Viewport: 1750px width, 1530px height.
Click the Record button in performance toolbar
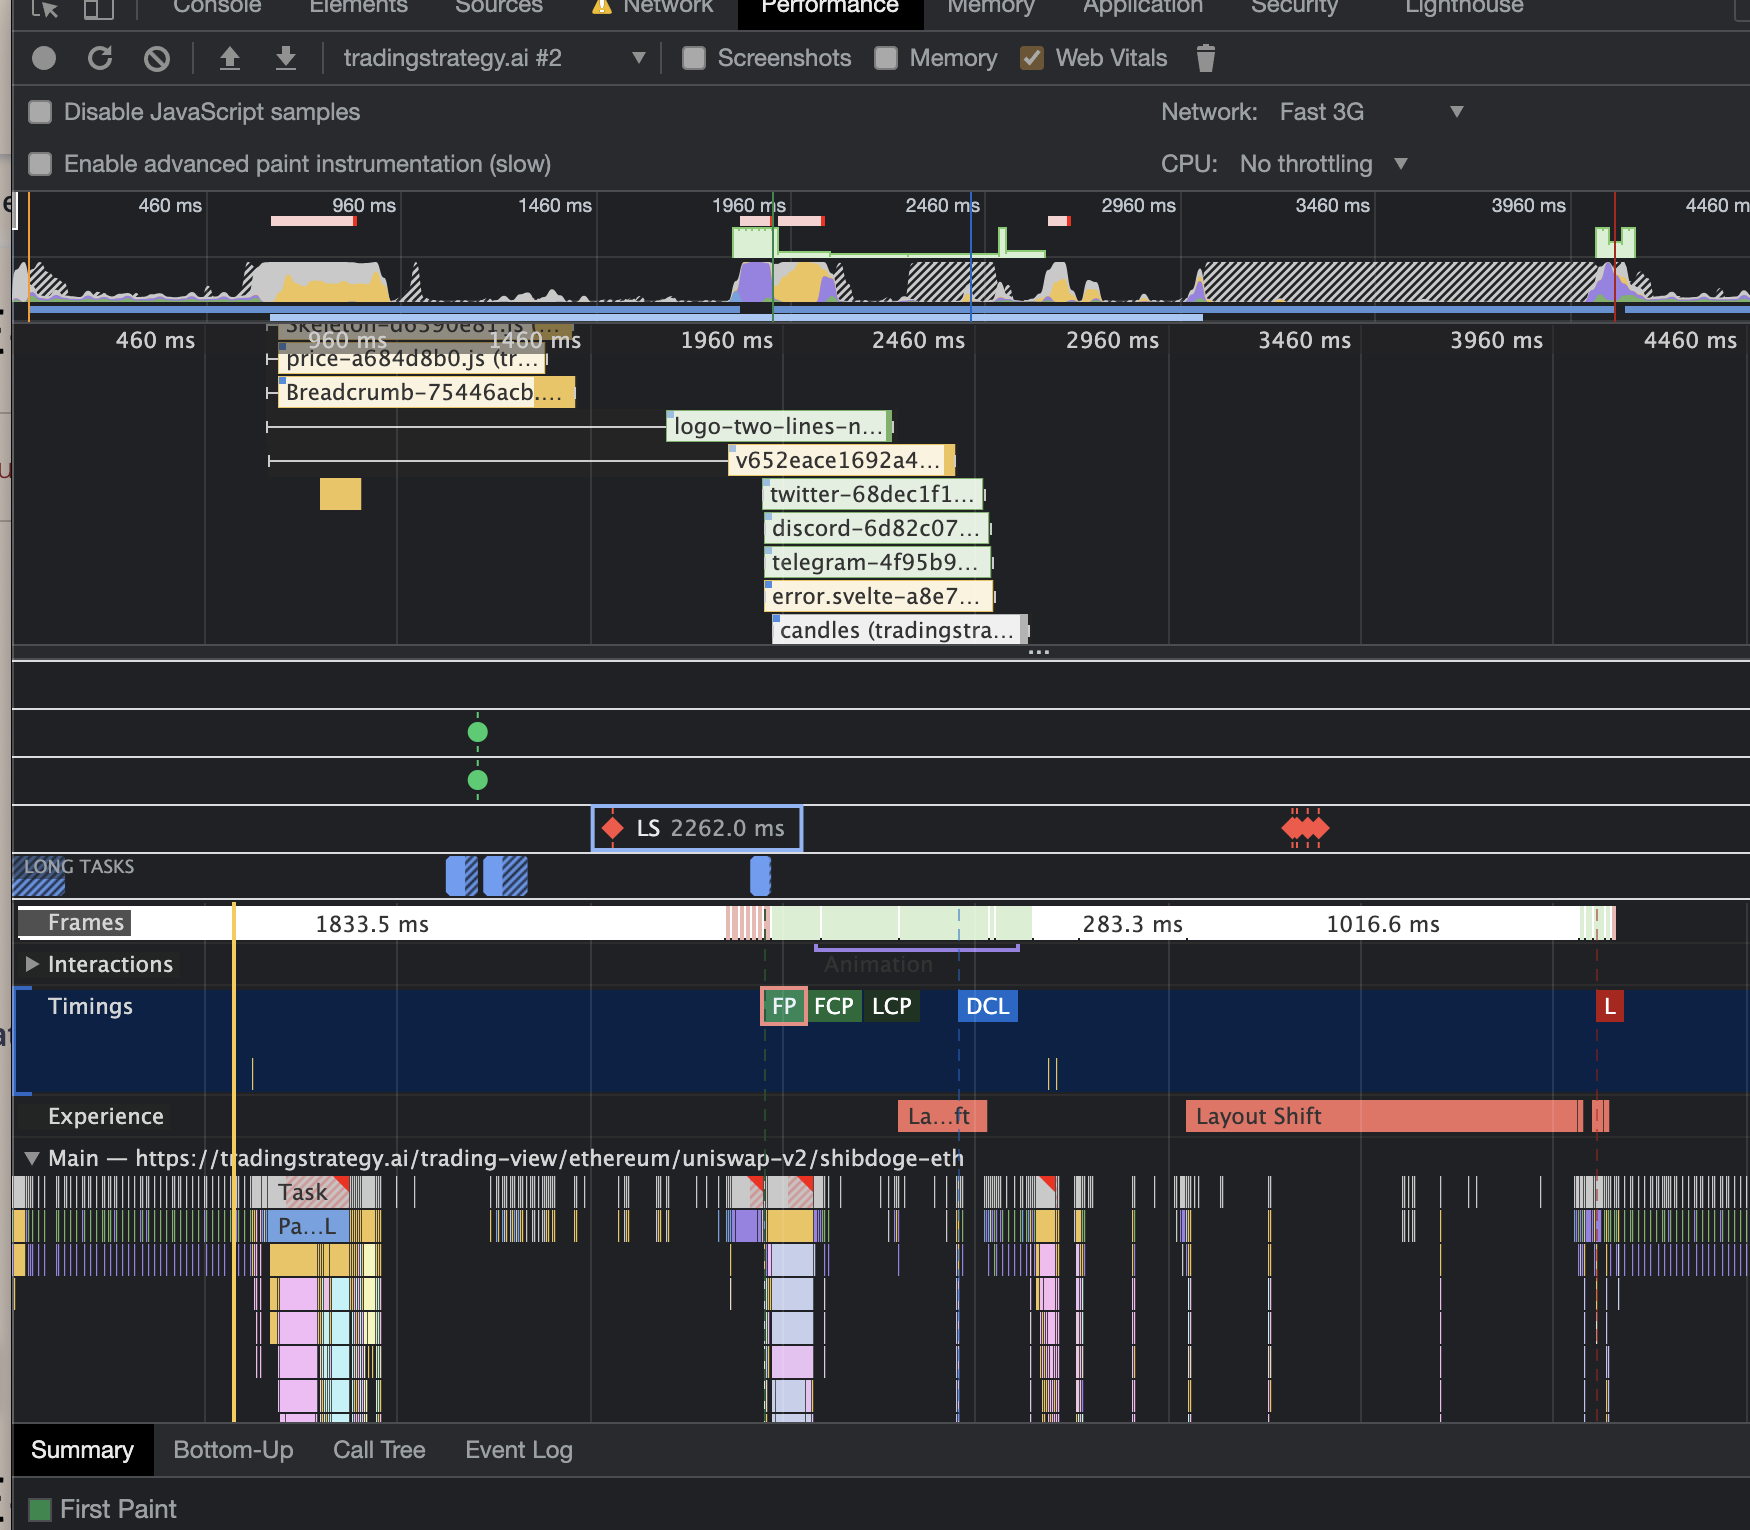pos(44,58)
